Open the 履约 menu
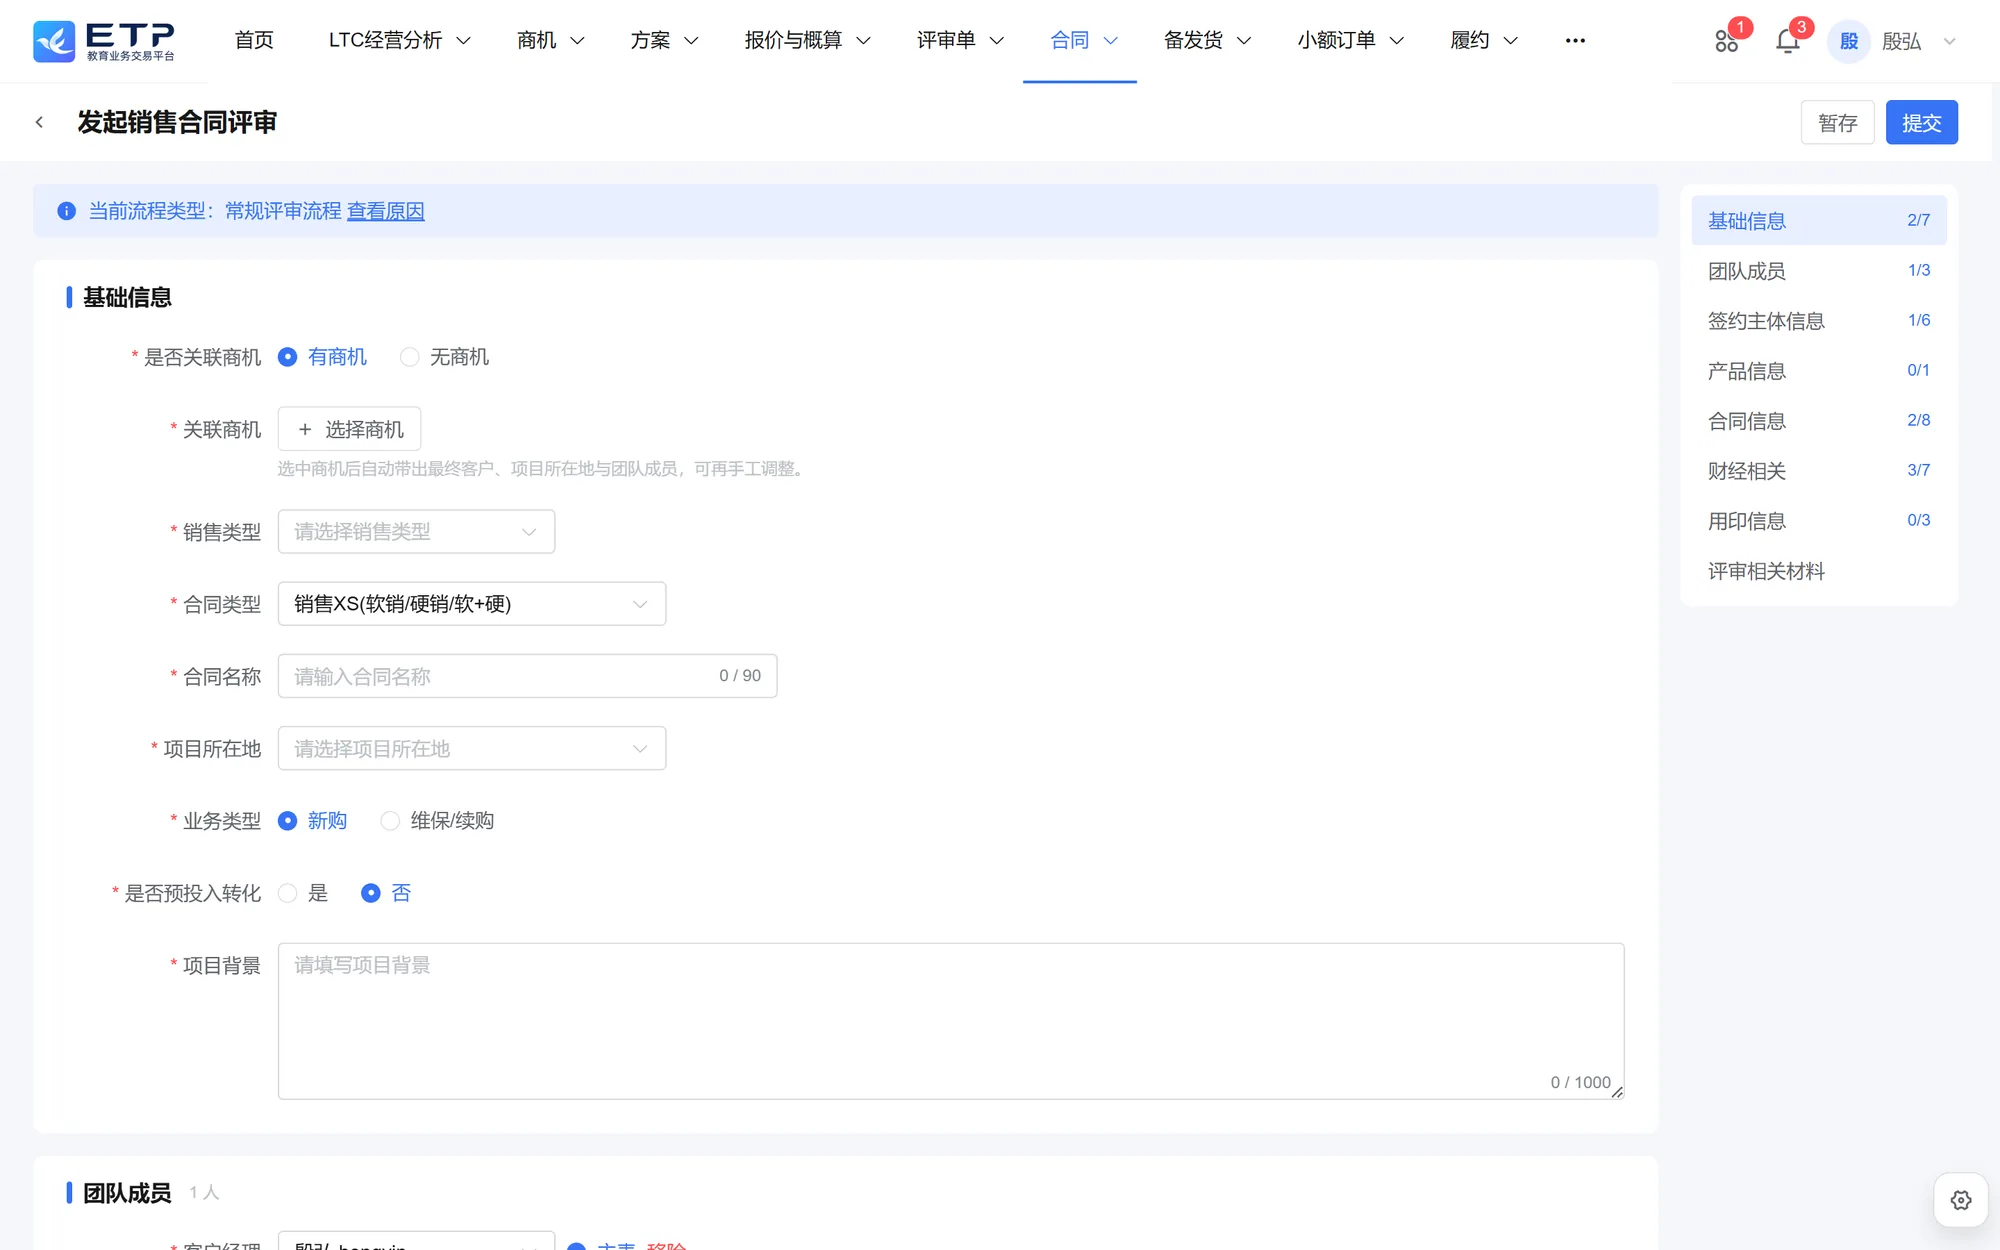 pyautogui.click(x=1484, y=40)
